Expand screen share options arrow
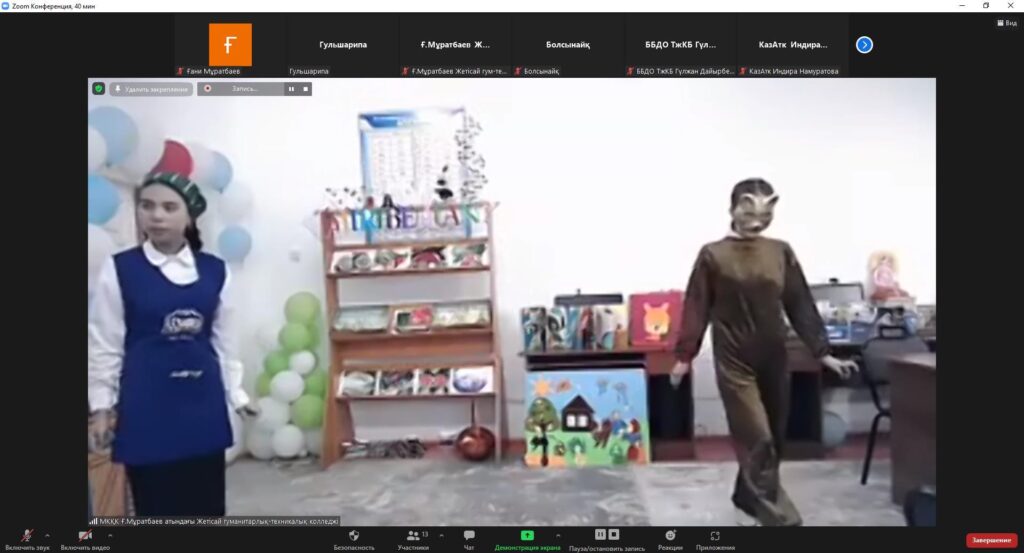1024x553 pixels. [558, 535]
